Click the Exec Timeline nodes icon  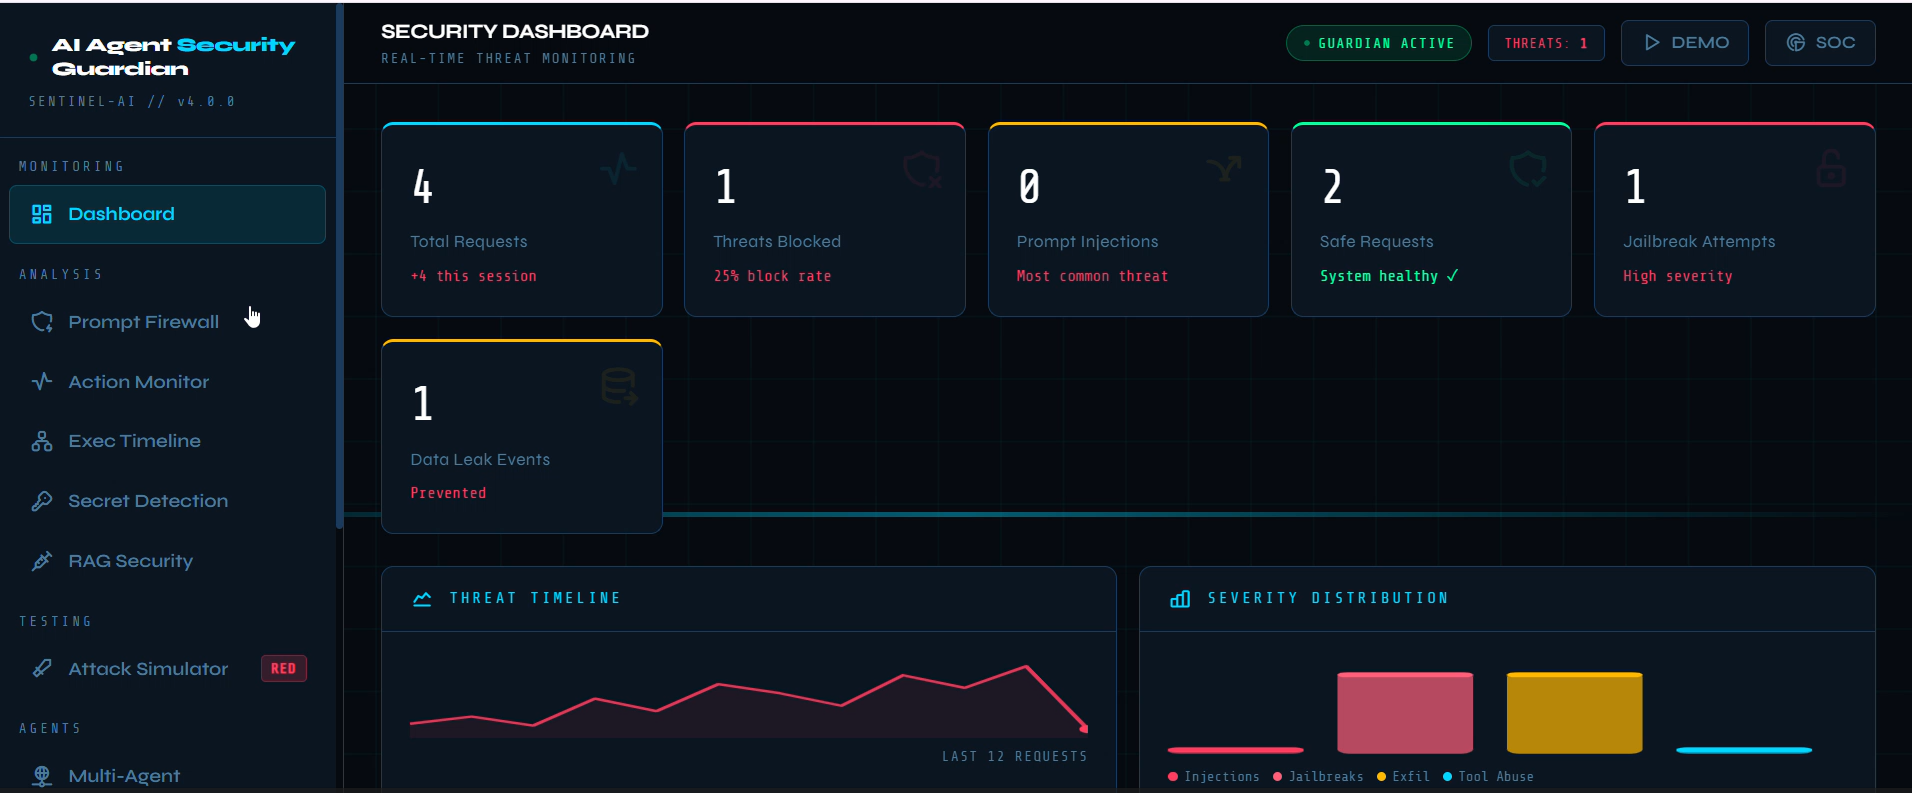(42, 441)
